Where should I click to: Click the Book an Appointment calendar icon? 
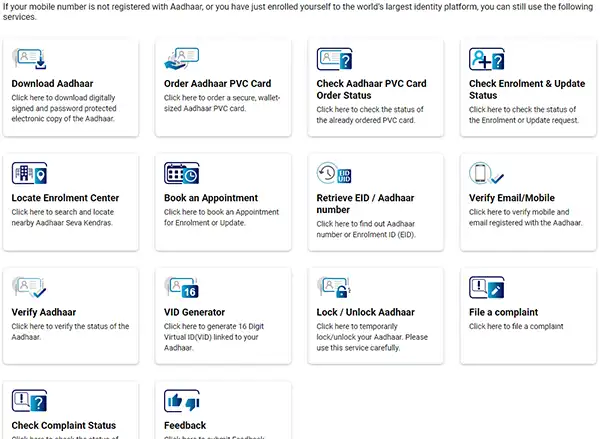click(182, 173)
